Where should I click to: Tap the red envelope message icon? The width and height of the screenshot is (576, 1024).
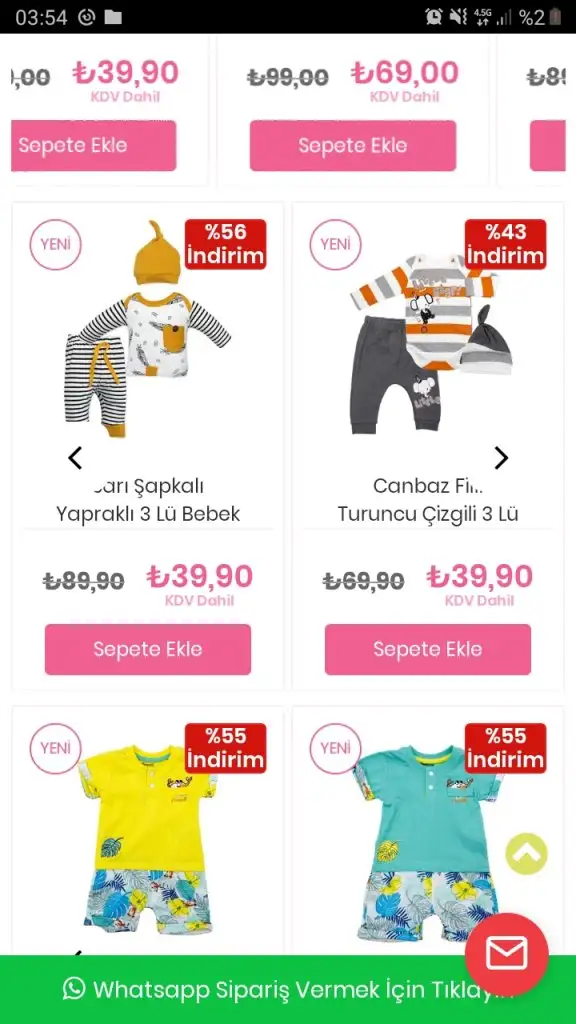pyautogui.click(x=506, y=954)
